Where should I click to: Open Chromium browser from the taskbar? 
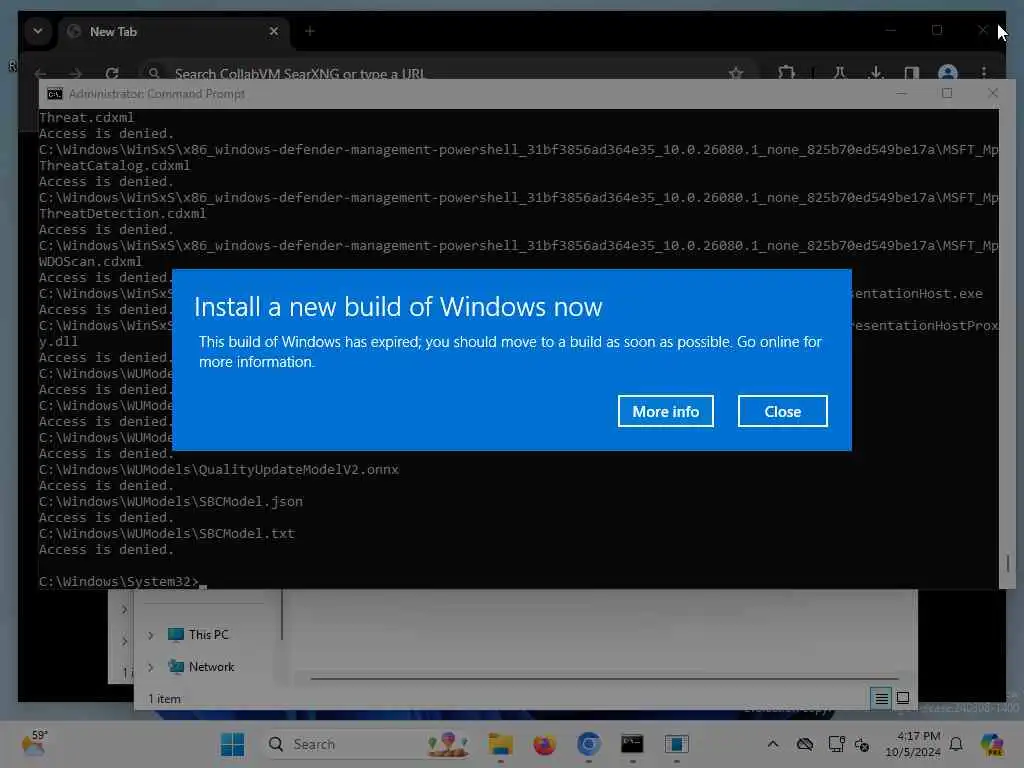(x=588, y=744)
